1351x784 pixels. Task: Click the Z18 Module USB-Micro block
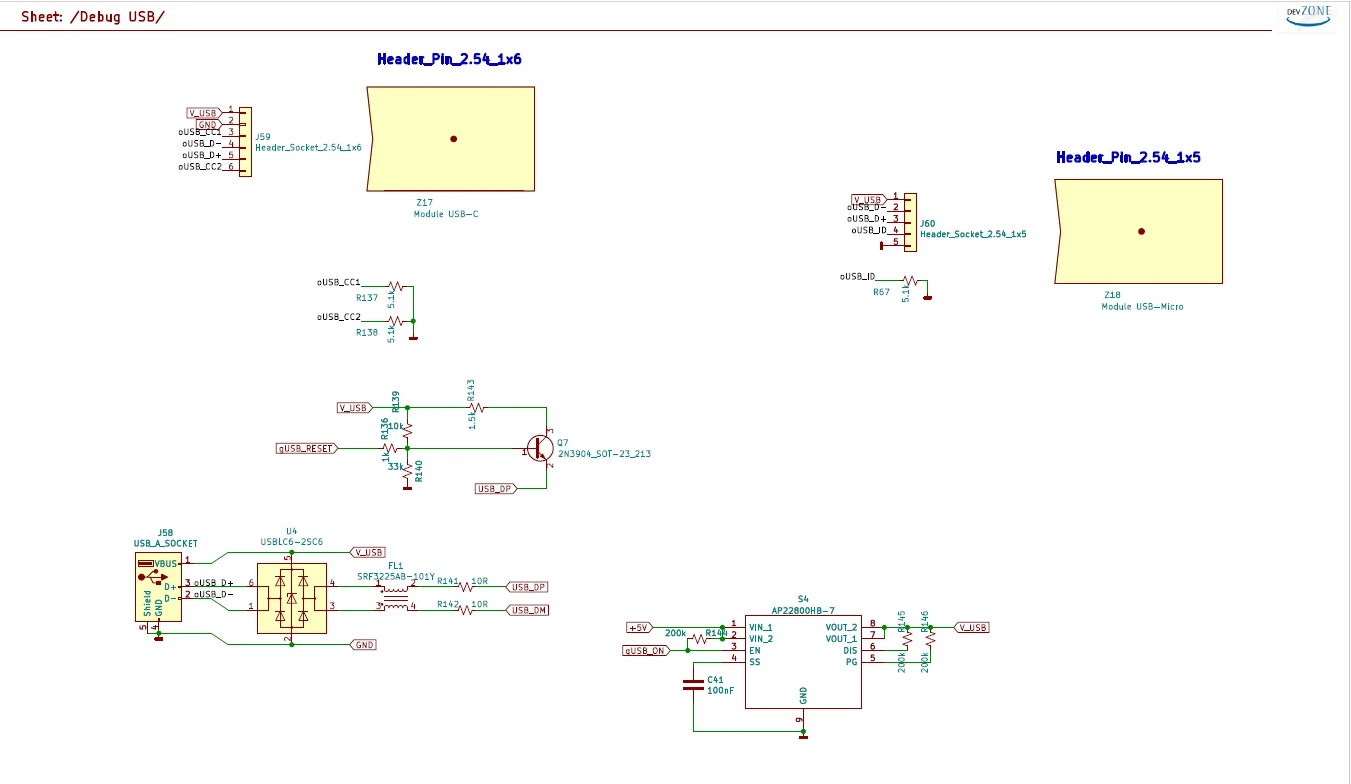(x=1139, y=232)
